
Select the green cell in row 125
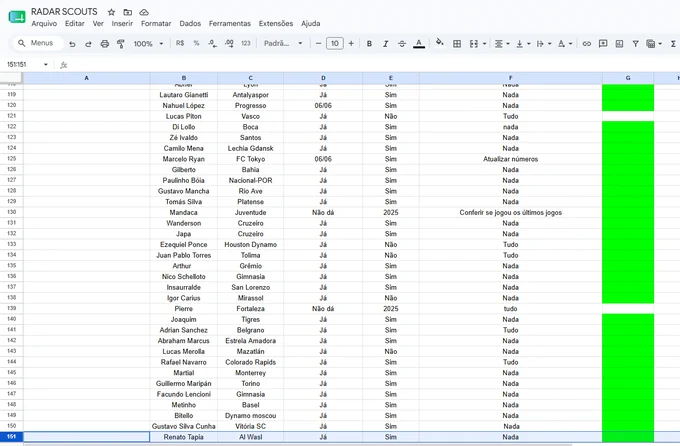[x=628, y=159]
